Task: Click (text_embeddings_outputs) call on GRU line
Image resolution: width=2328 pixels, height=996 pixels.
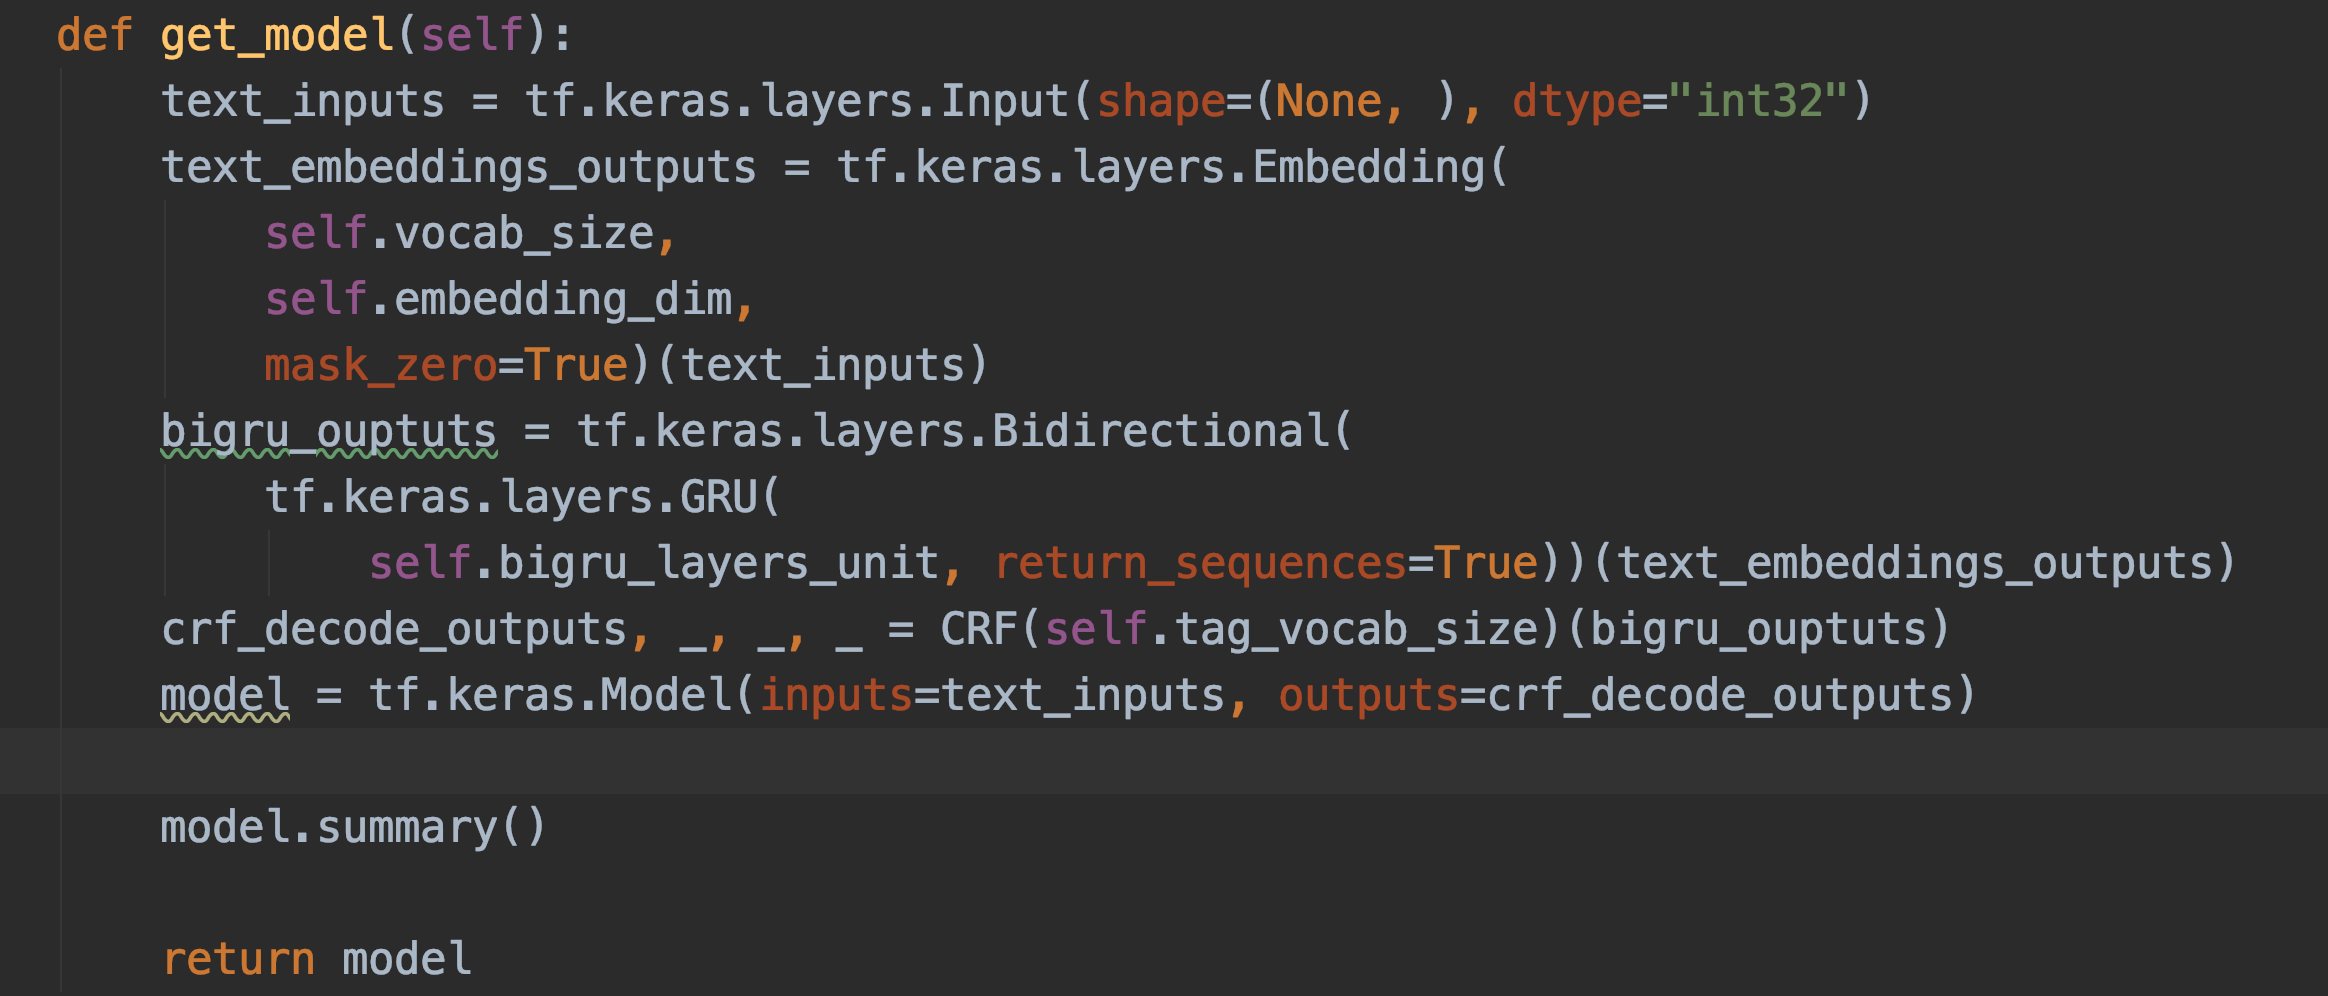Action: [1914, 564]
